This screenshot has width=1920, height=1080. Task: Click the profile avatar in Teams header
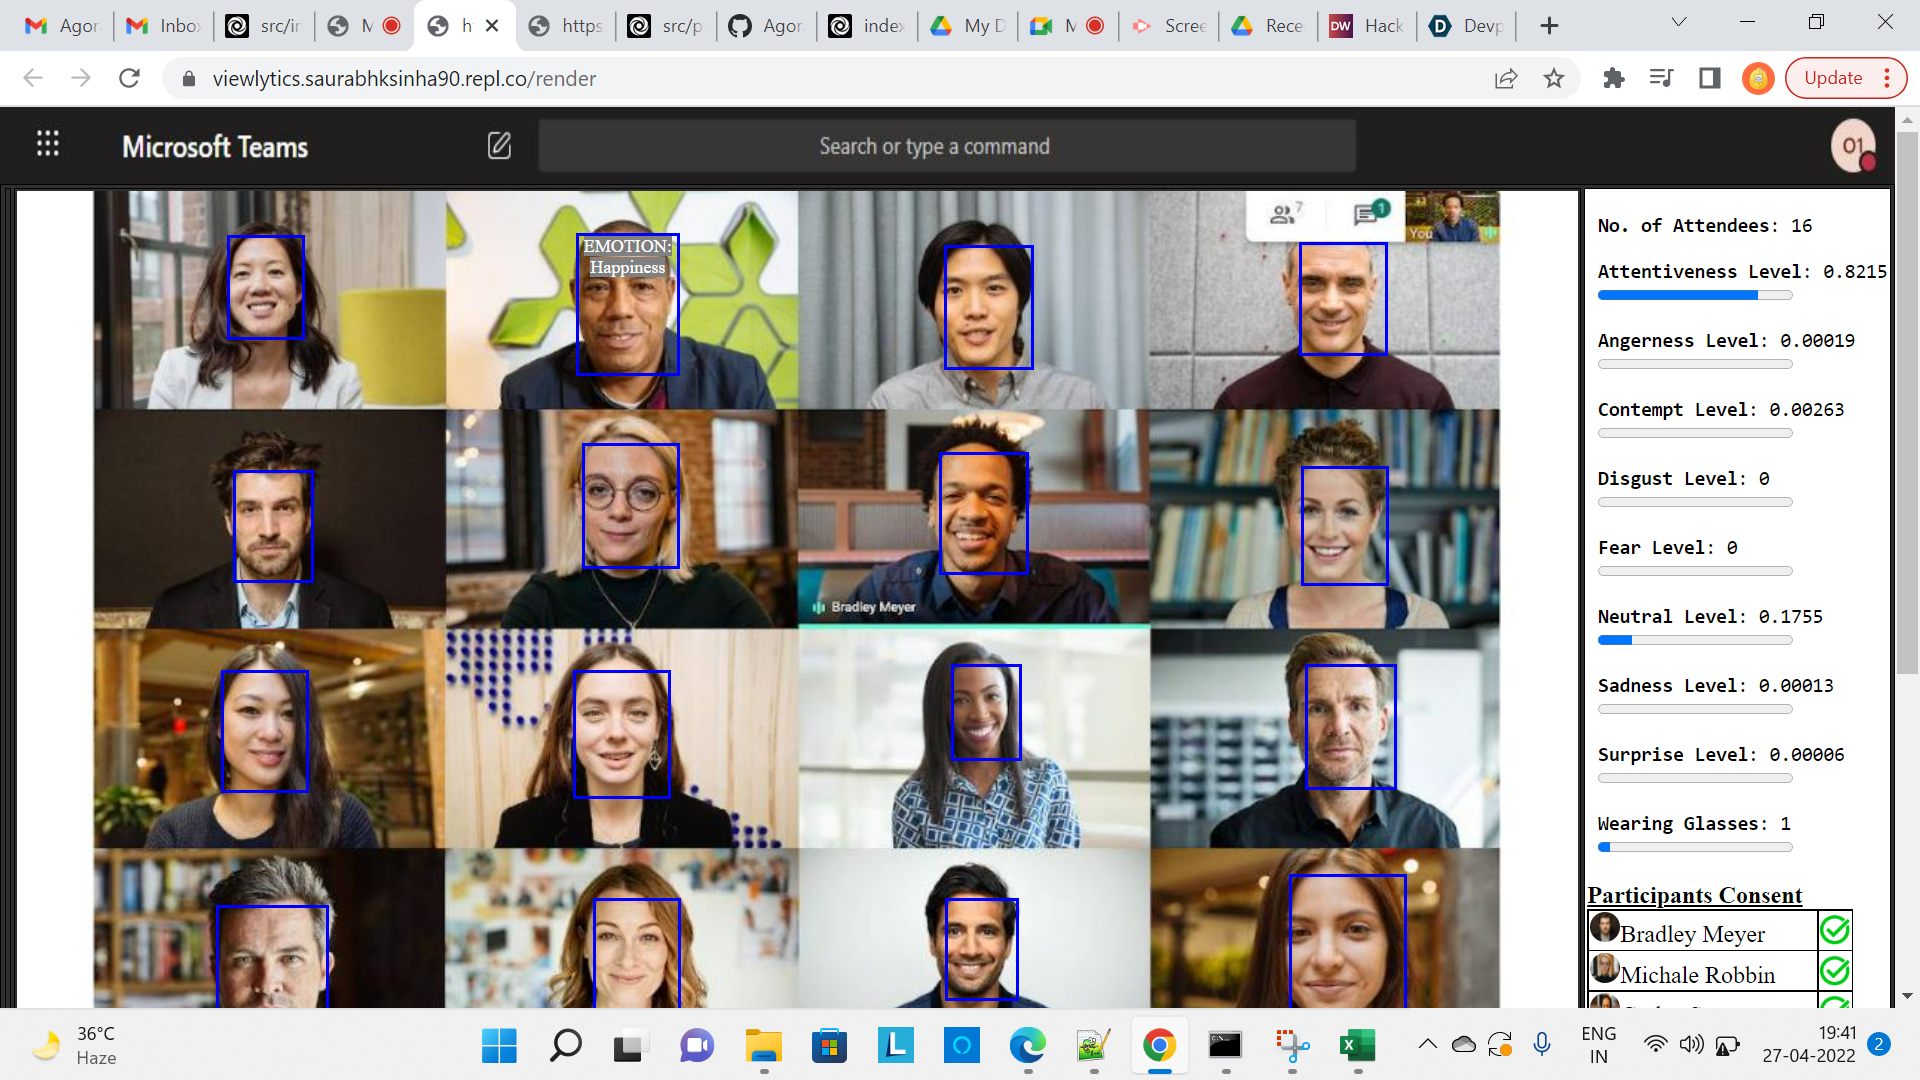click(1853, 146)
